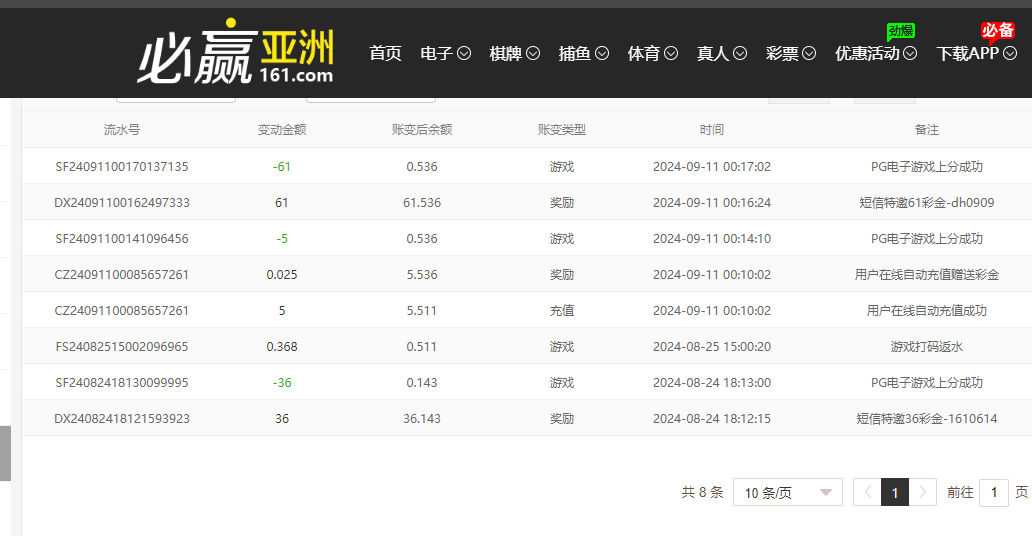Click the left-side vertical scrollbar thumb
This screenshot has width=1032, height=536.
(5, 453)
